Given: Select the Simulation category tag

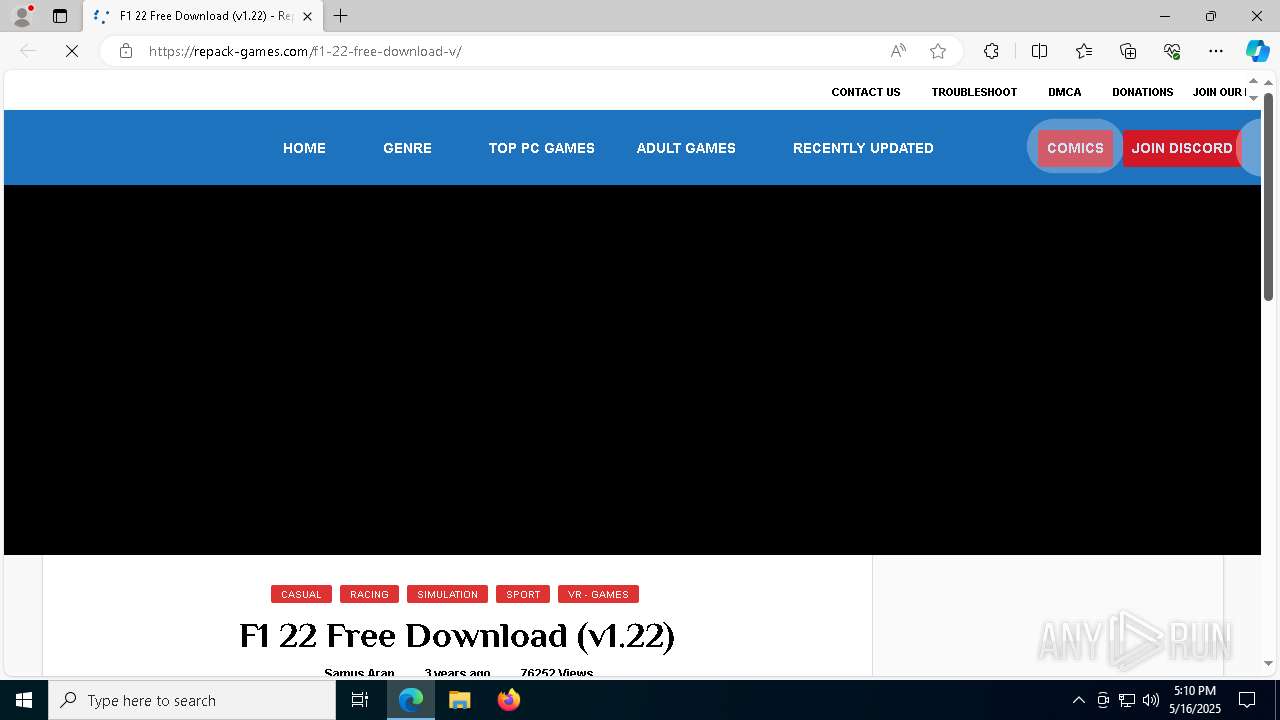Looking at the screenshot, I should click(447, 594).
